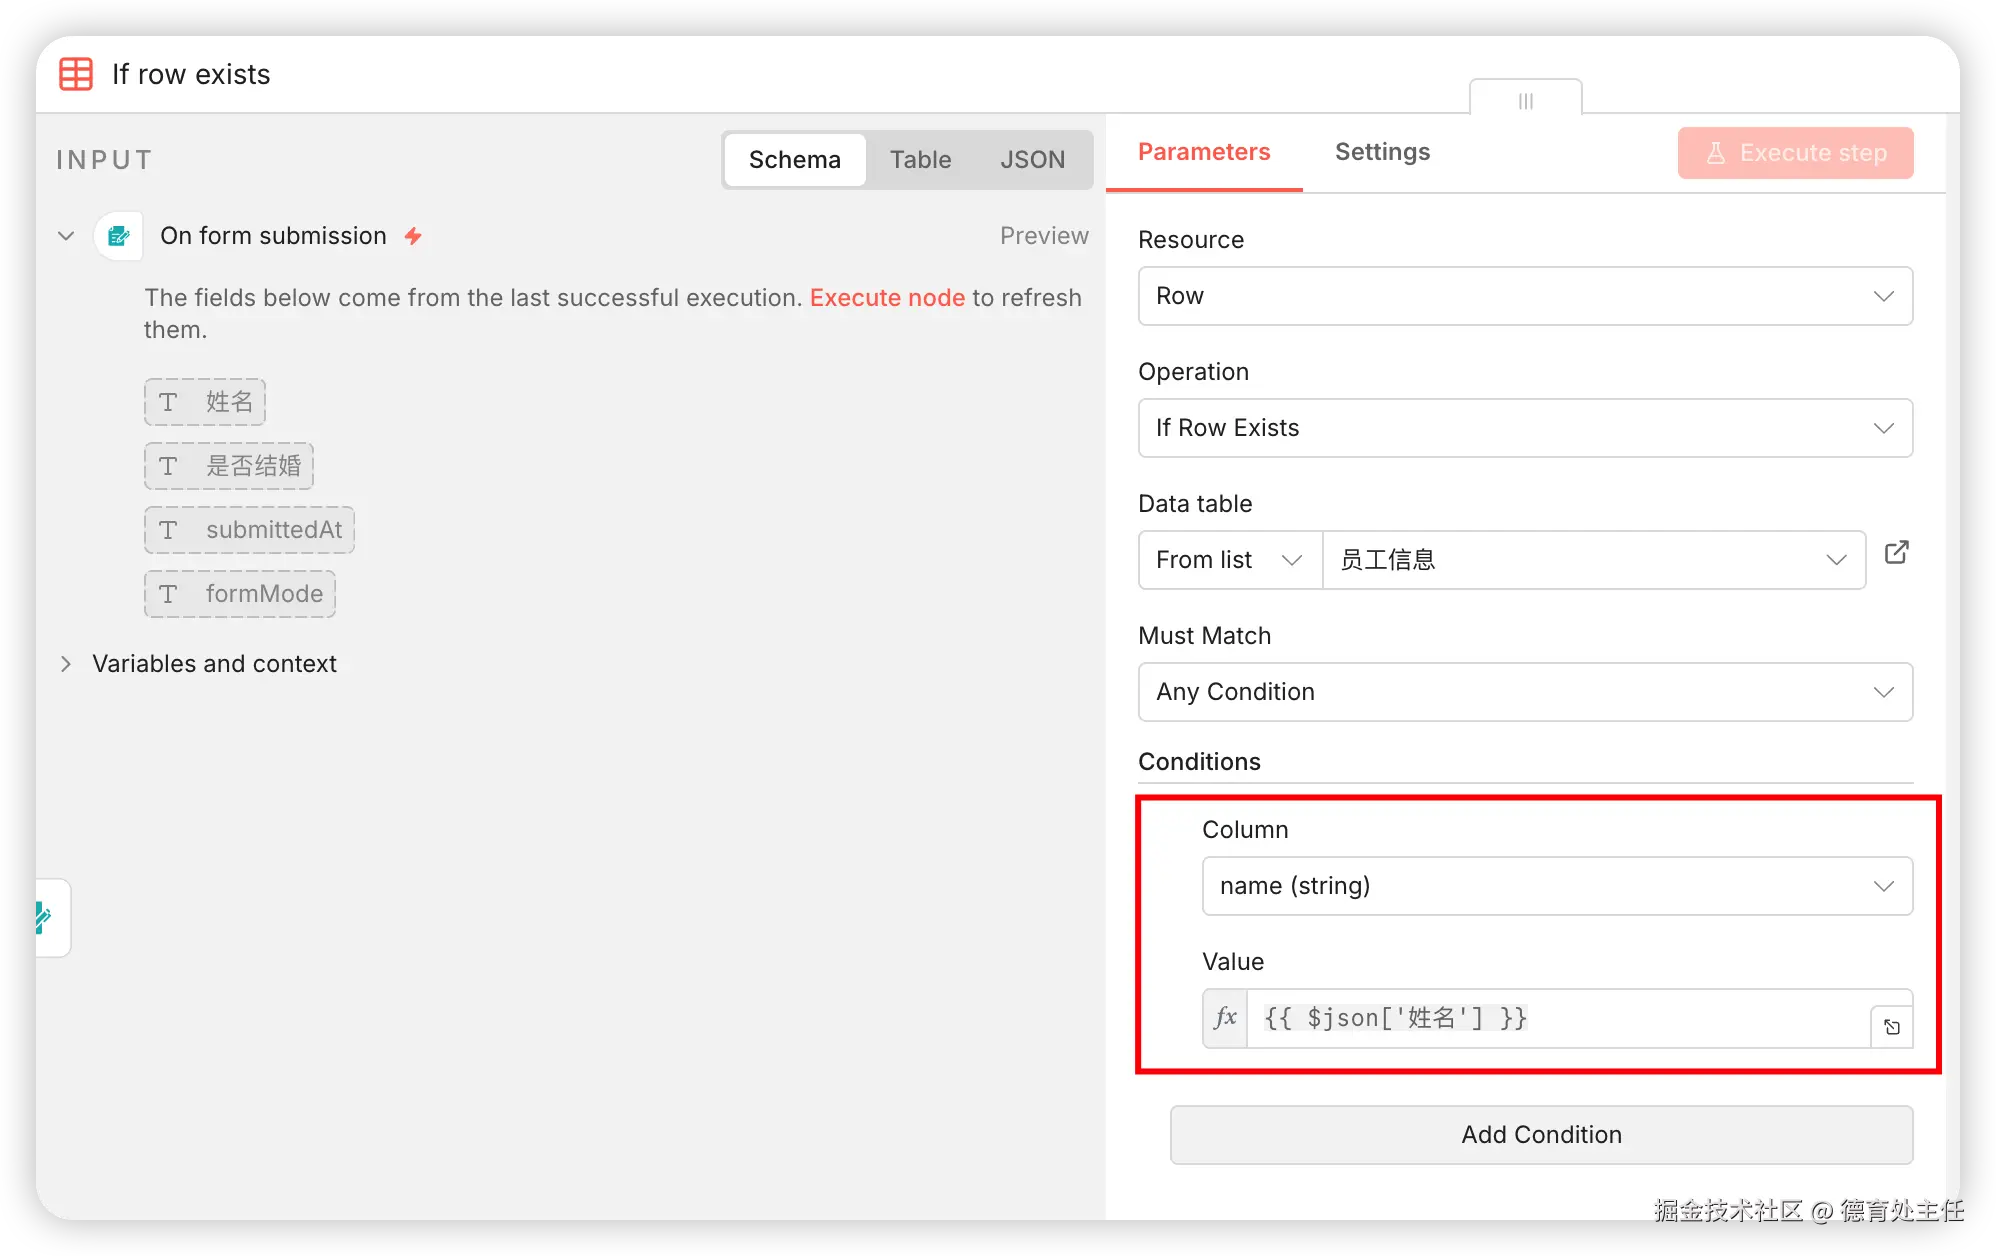1996x1256 pixels.
Task: Click the lightning bolt trigger icon
Action: pos(413,236)
